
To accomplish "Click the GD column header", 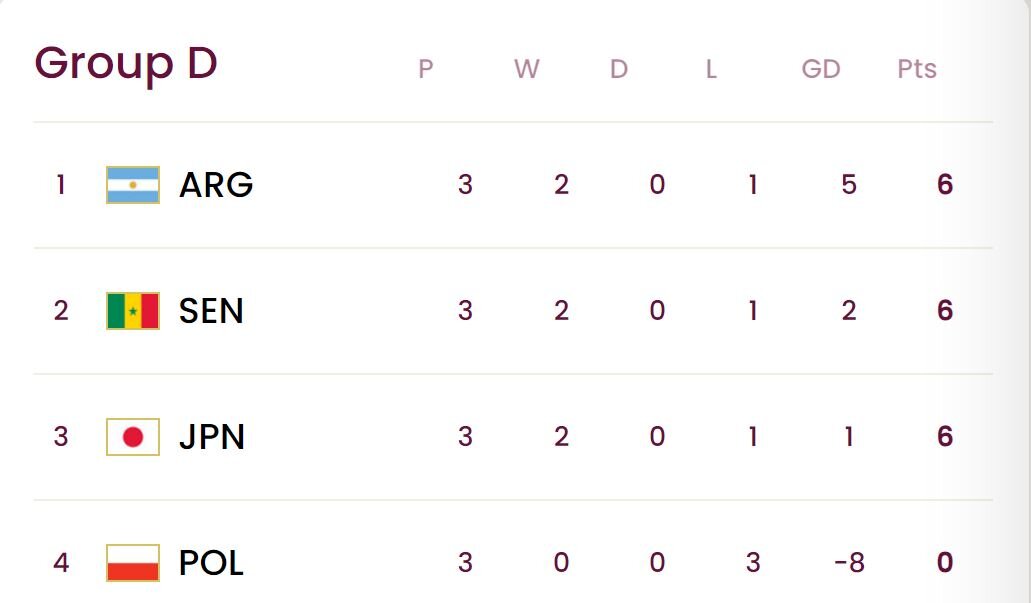I will click(x=821, y=68).
